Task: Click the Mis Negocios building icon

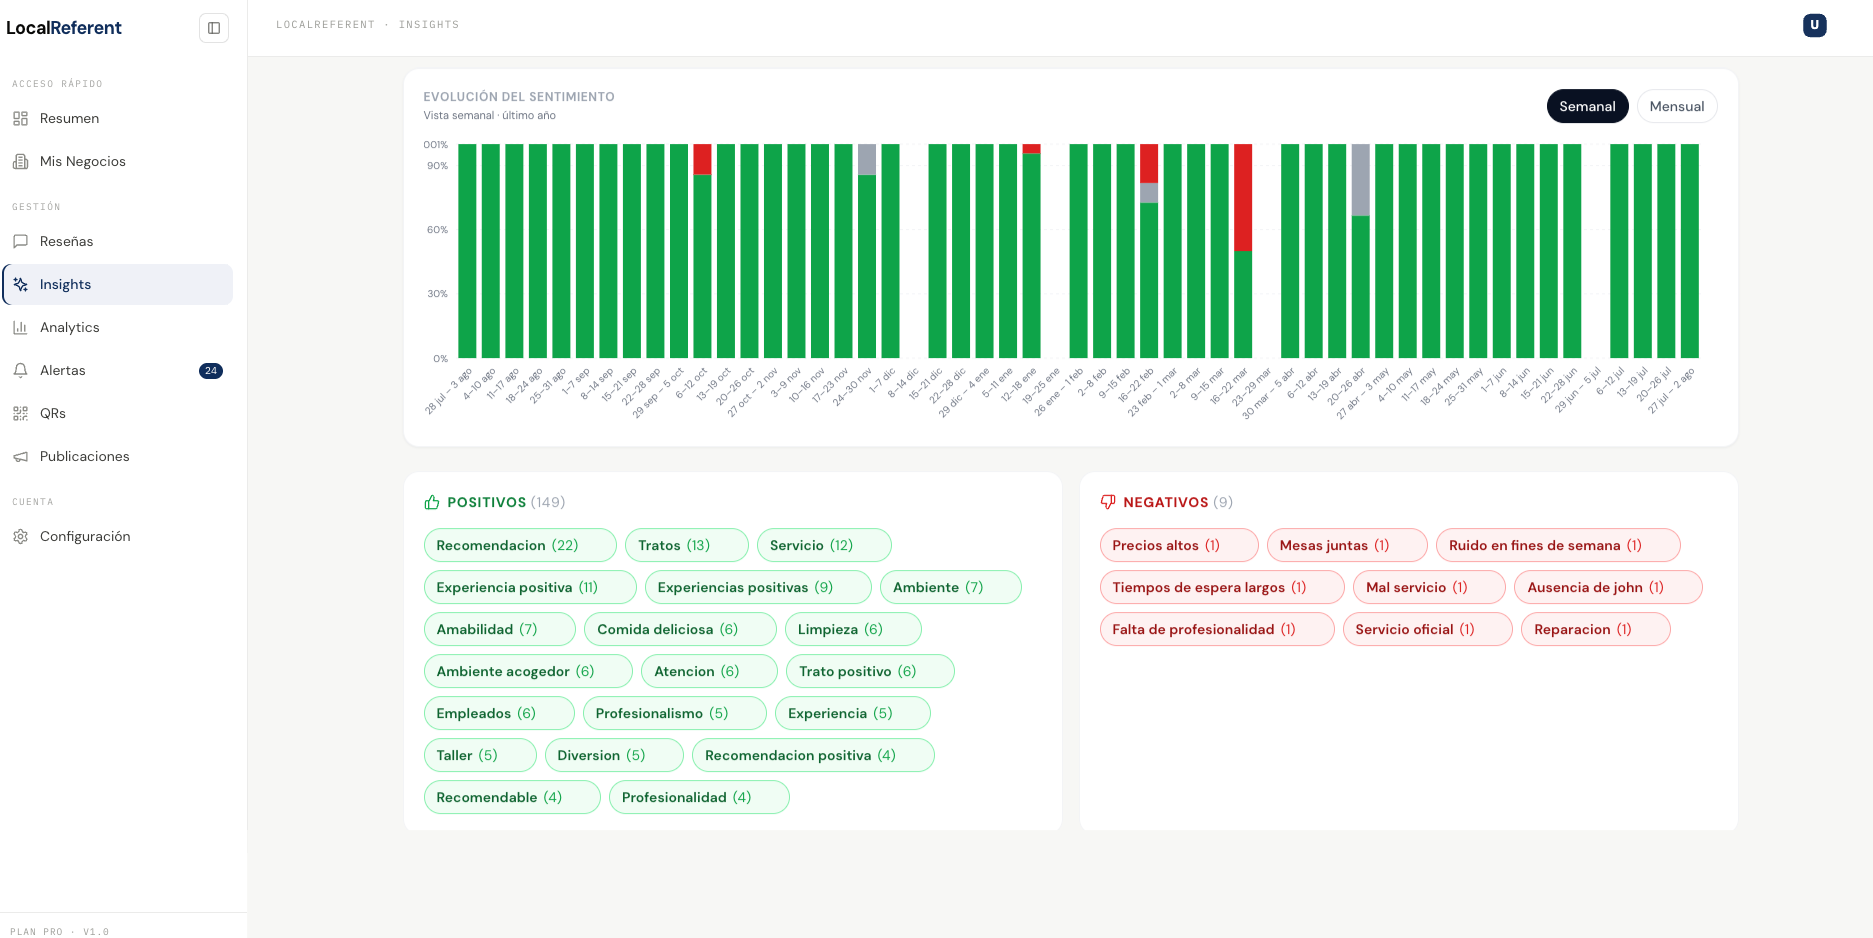Action: [x=20, y=161]
